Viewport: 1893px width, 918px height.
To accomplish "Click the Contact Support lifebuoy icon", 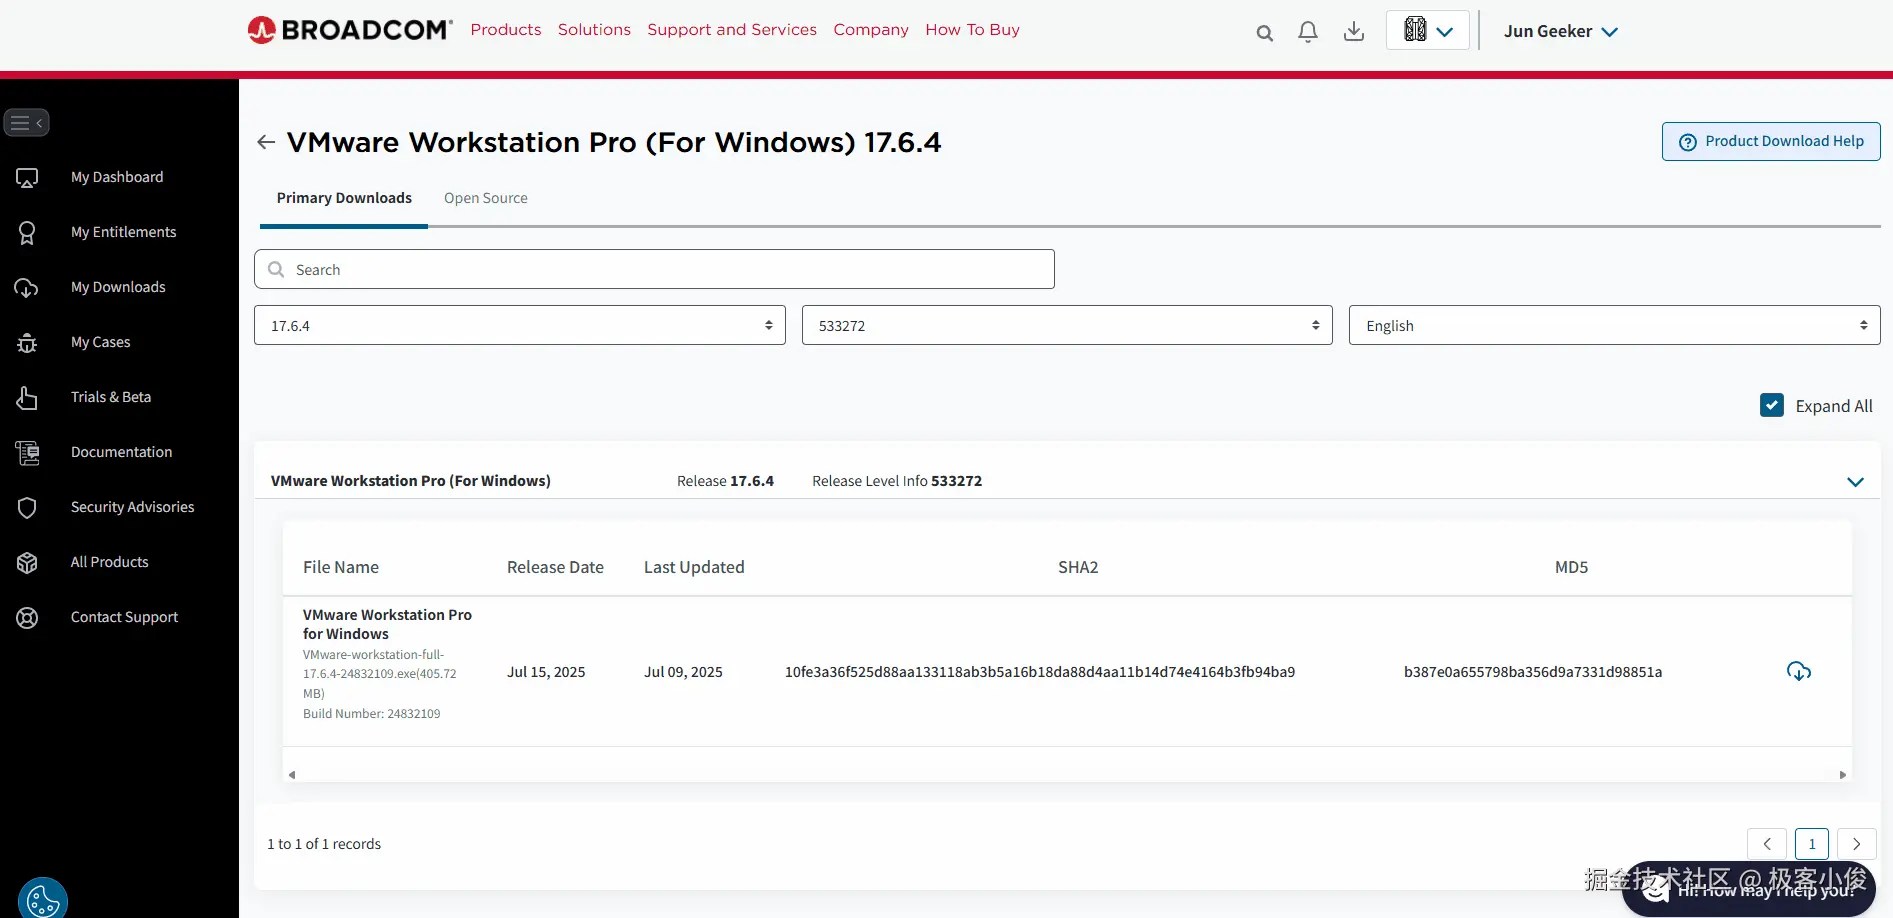I will (x=27, y=618).
